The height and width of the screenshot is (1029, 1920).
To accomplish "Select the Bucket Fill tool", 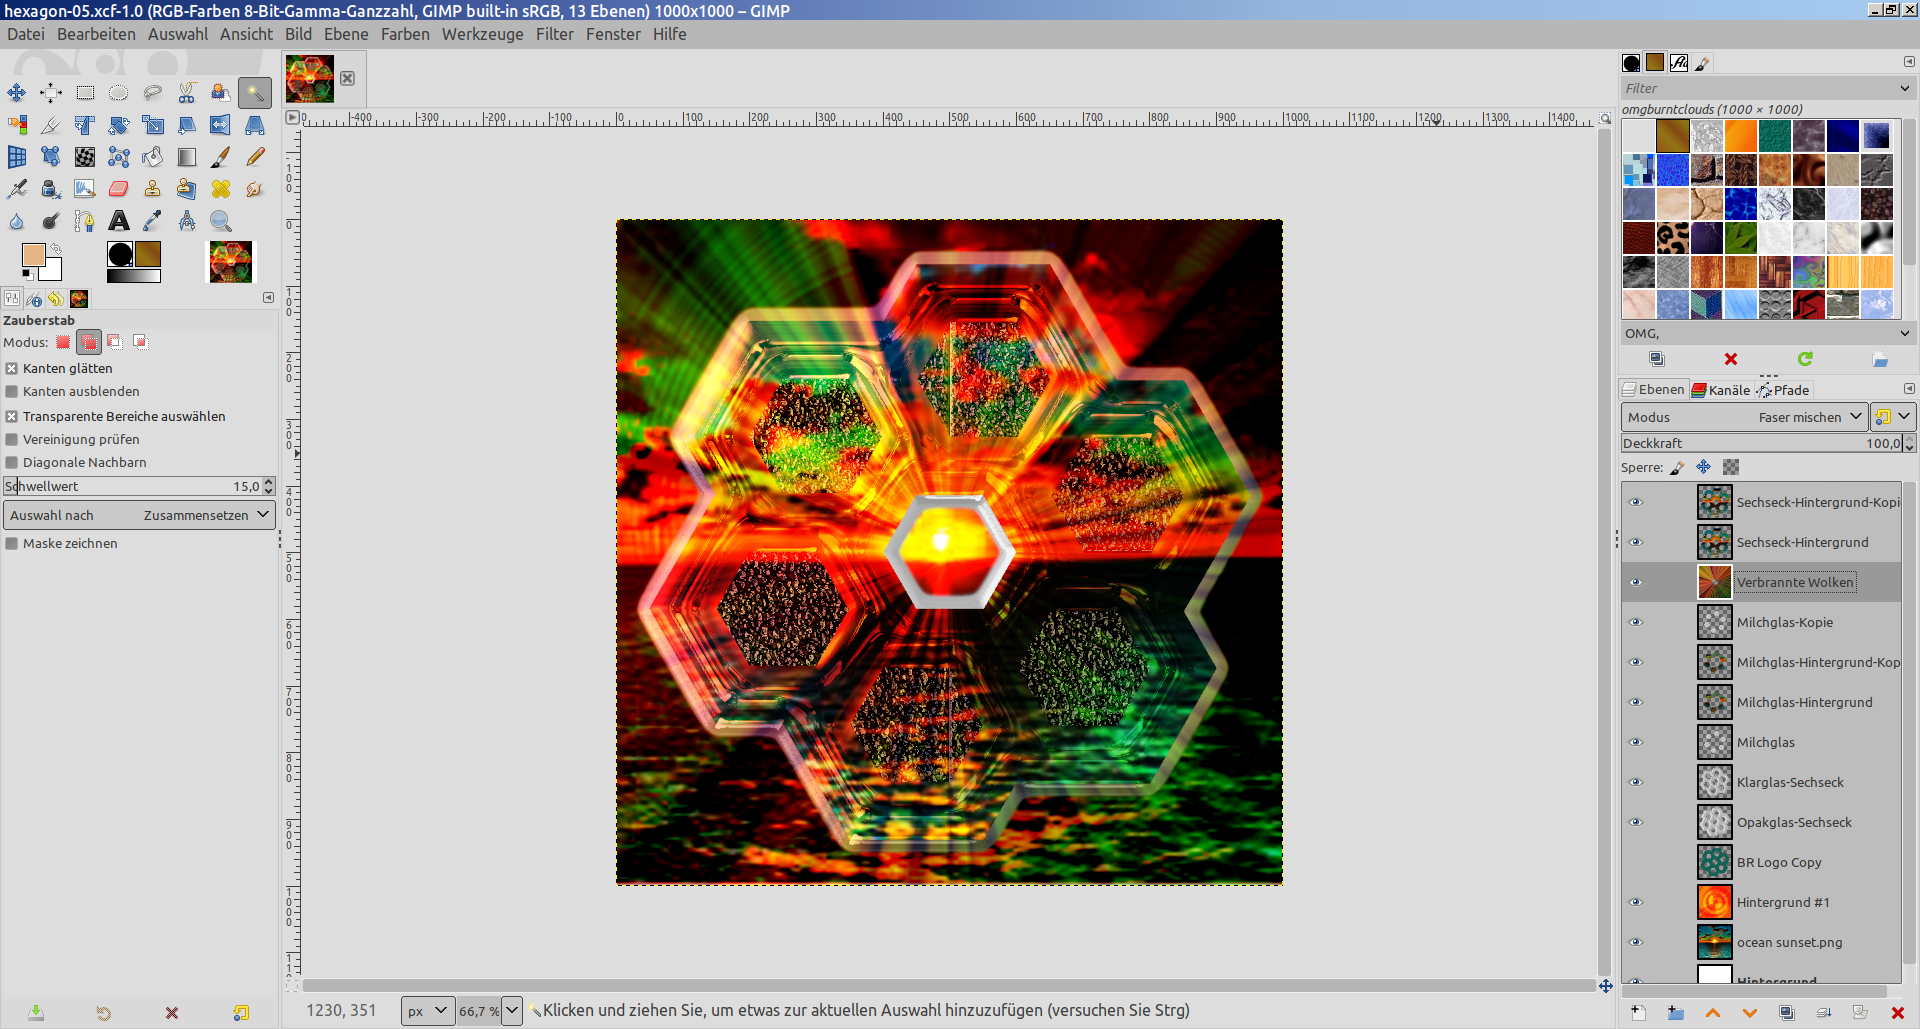I will pos(153,157).
